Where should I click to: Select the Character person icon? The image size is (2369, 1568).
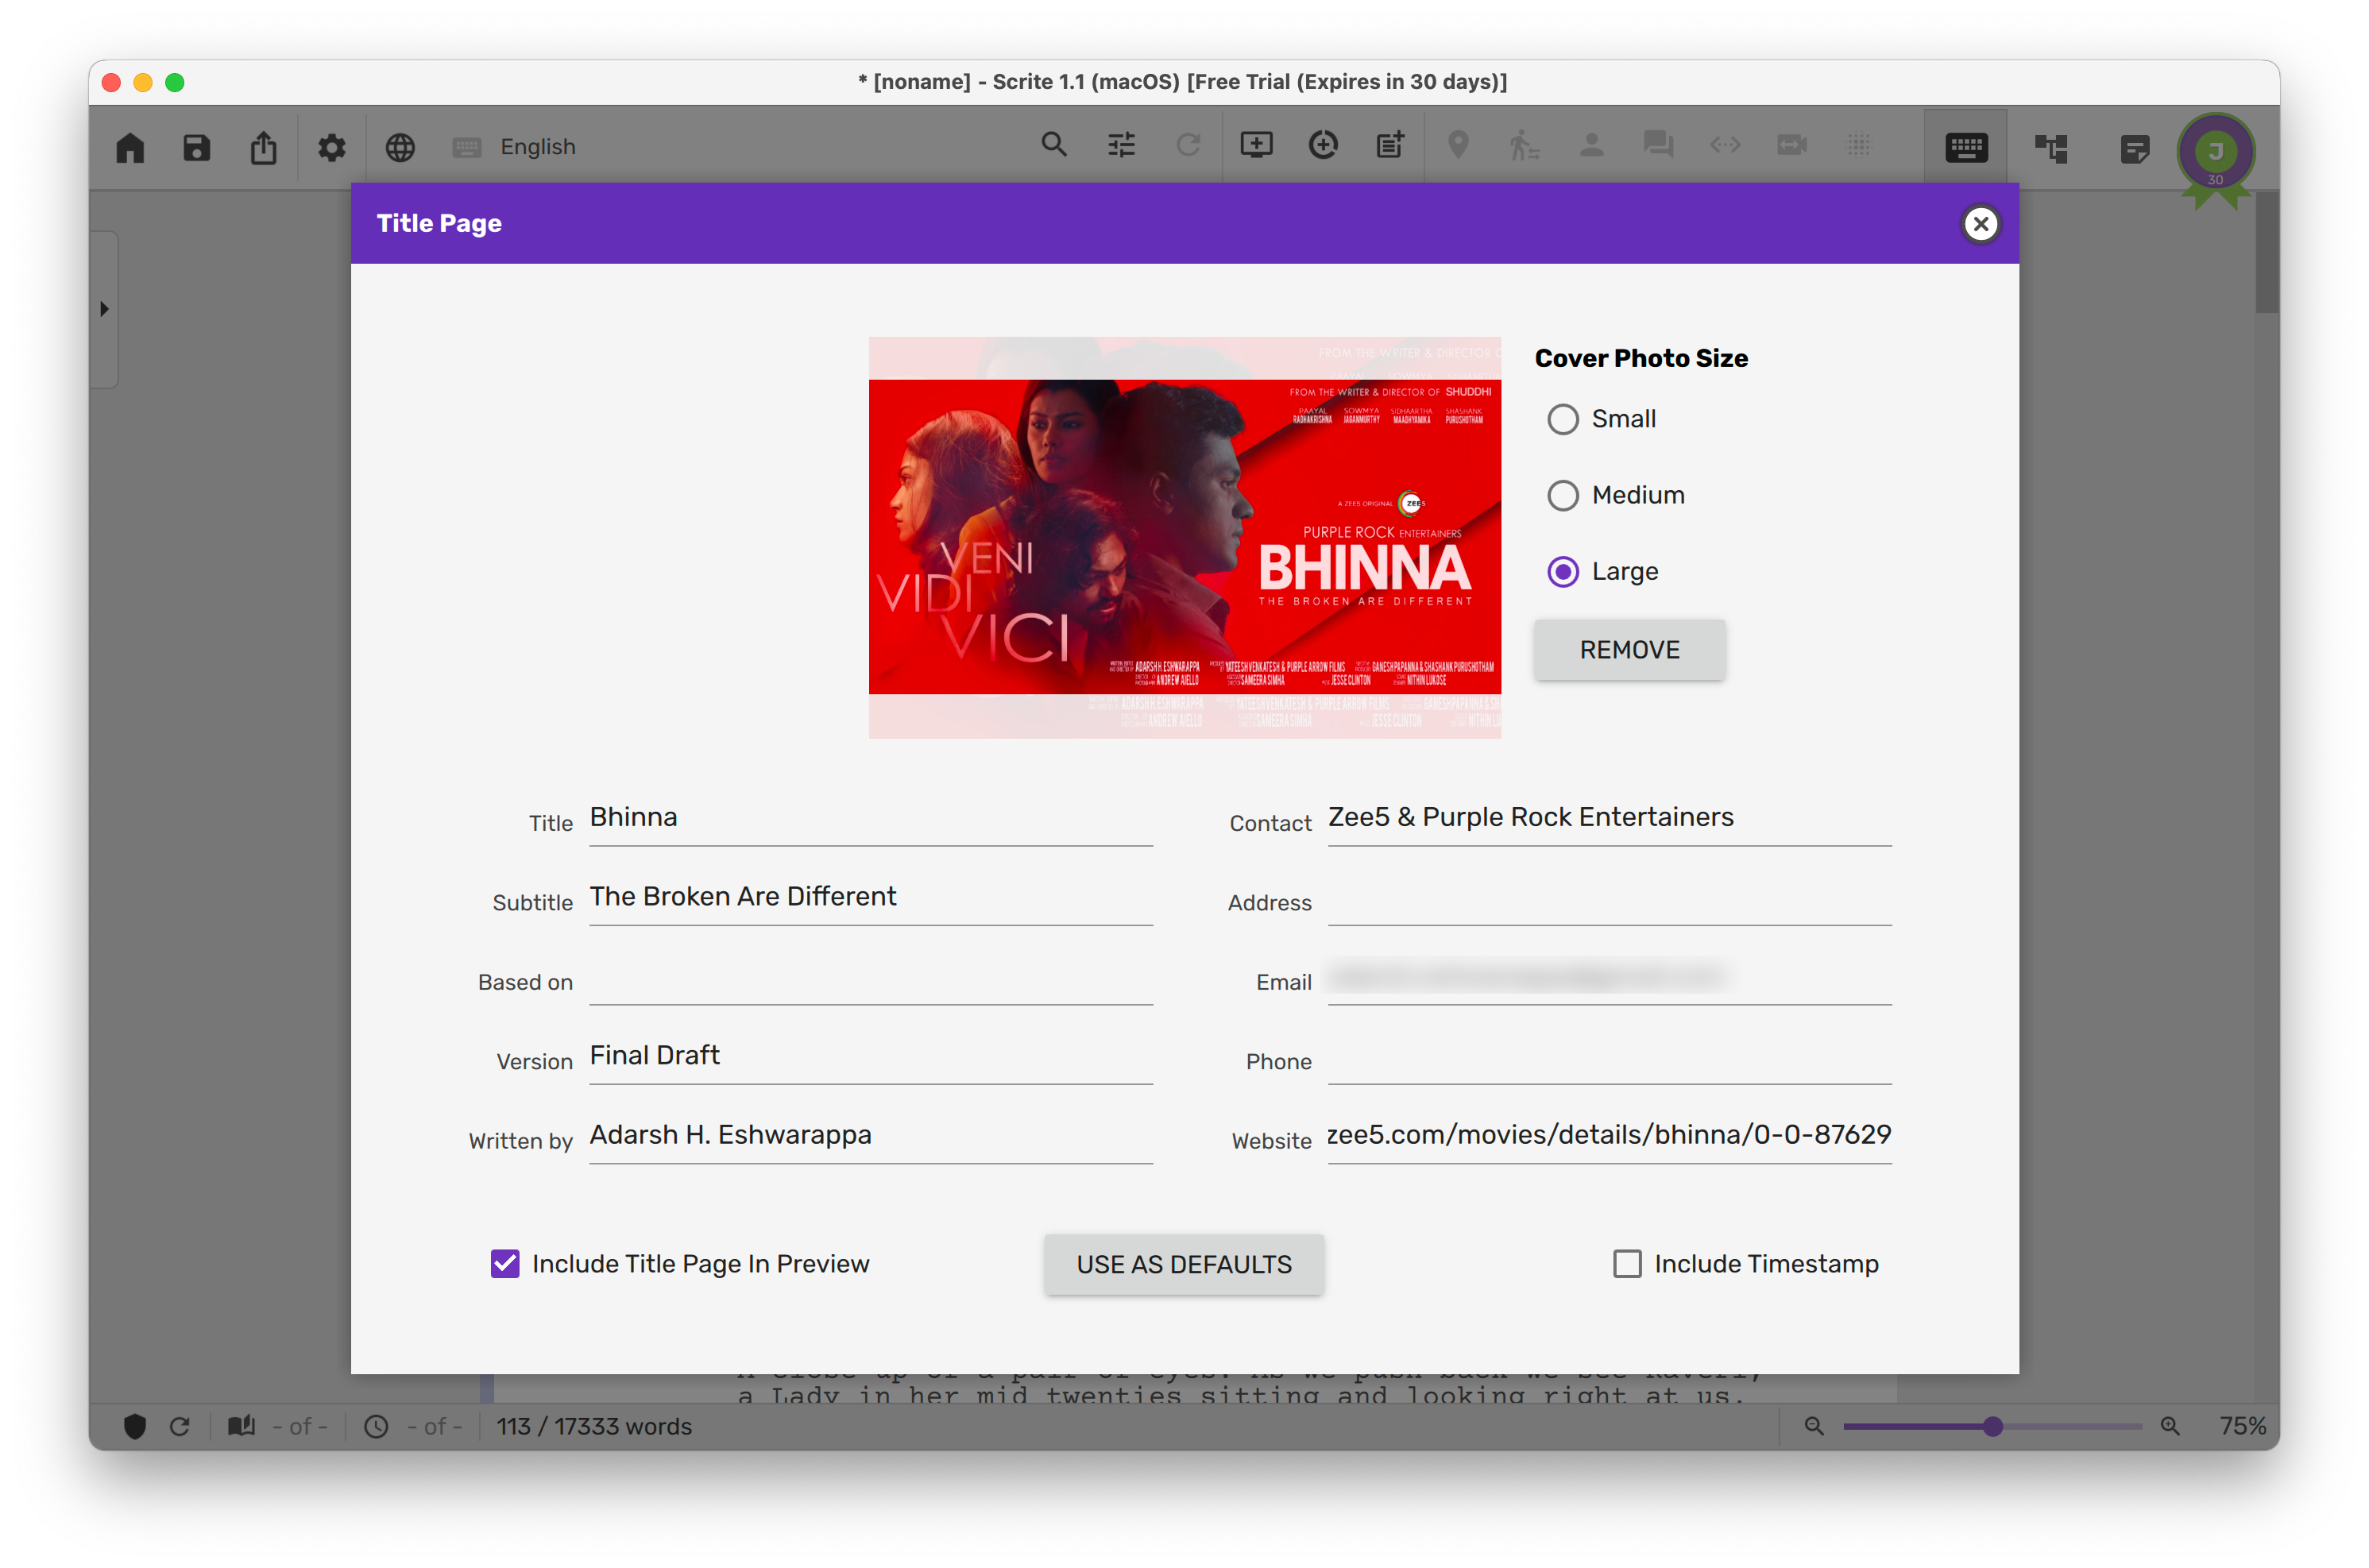[x=1591, y=145]
